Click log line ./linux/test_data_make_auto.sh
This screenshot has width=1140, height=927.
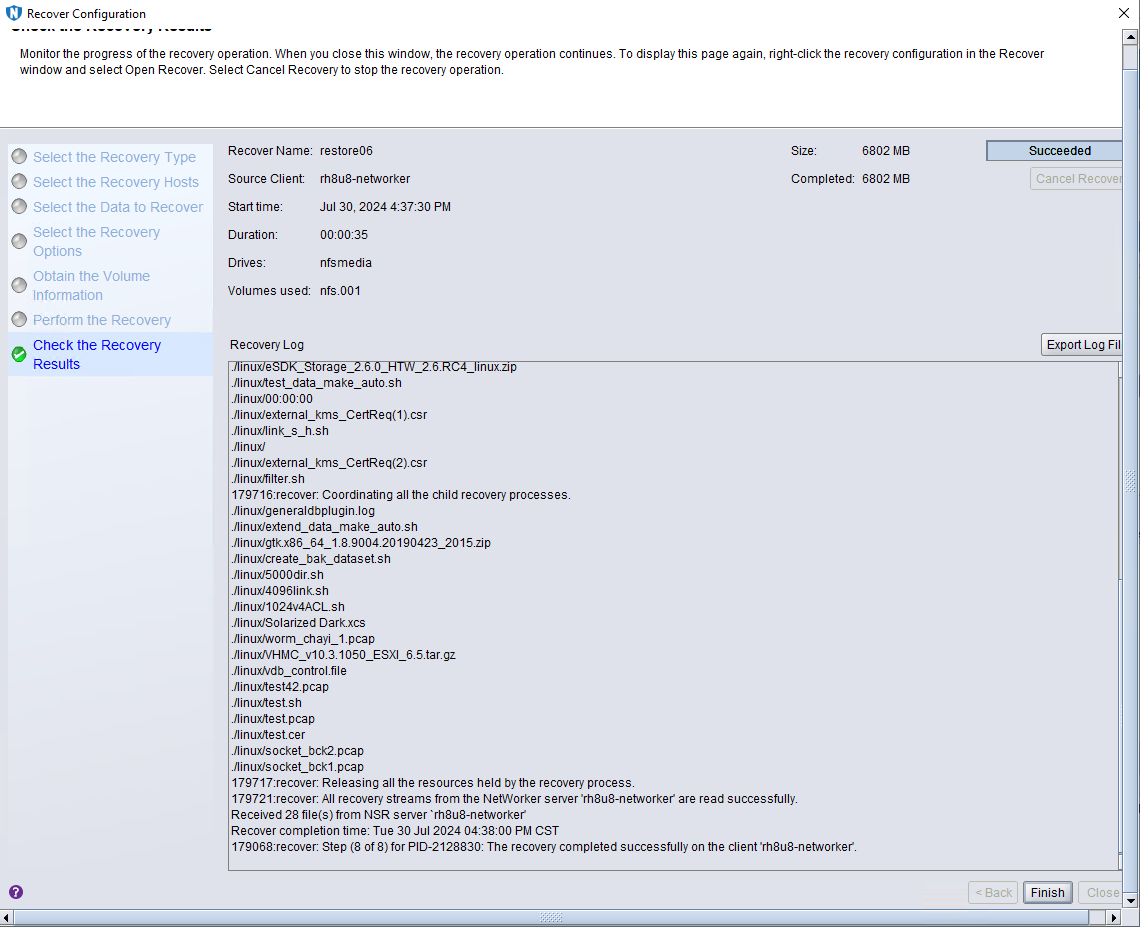point(316,382)
